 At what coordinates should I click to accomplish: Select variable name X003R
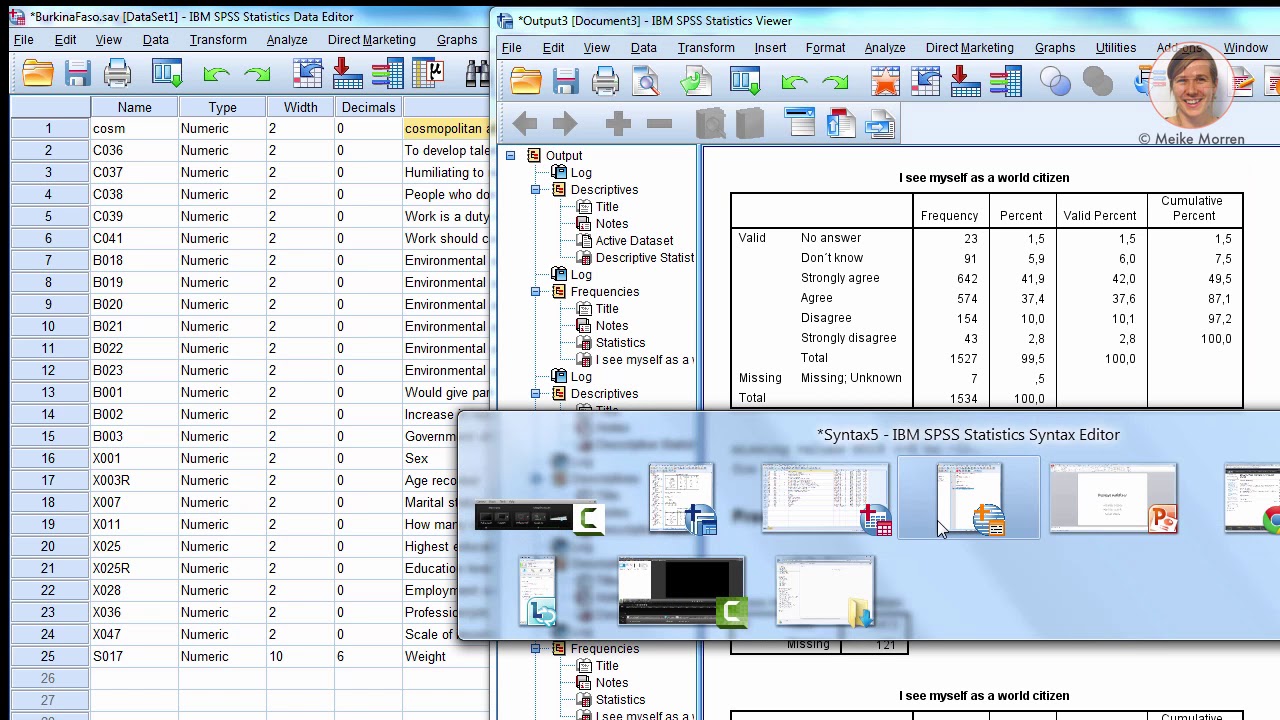pyautogui.click(x=111, y=480)
